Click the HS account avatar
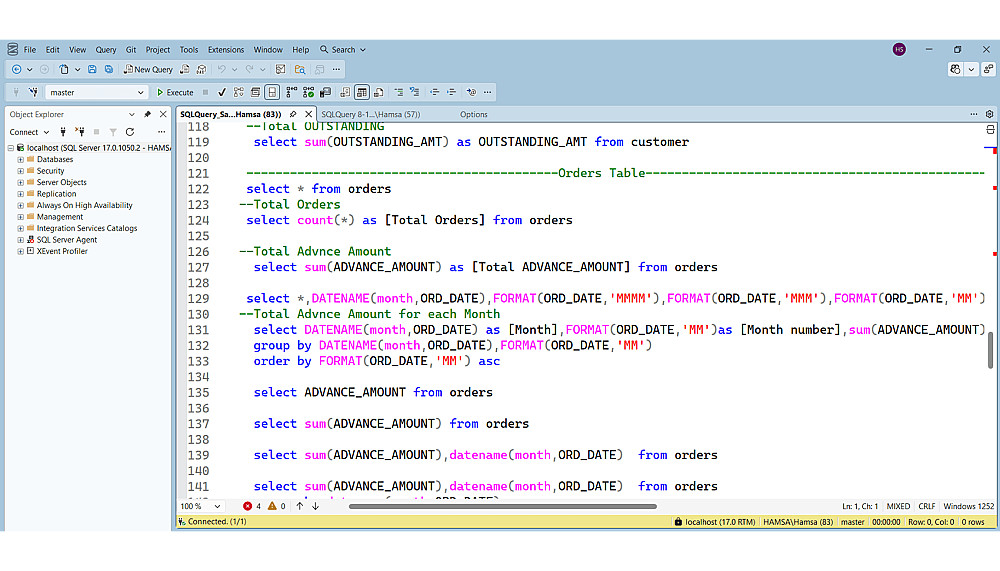The height and width of the screenshot is (571, 1000). point(899,49)
